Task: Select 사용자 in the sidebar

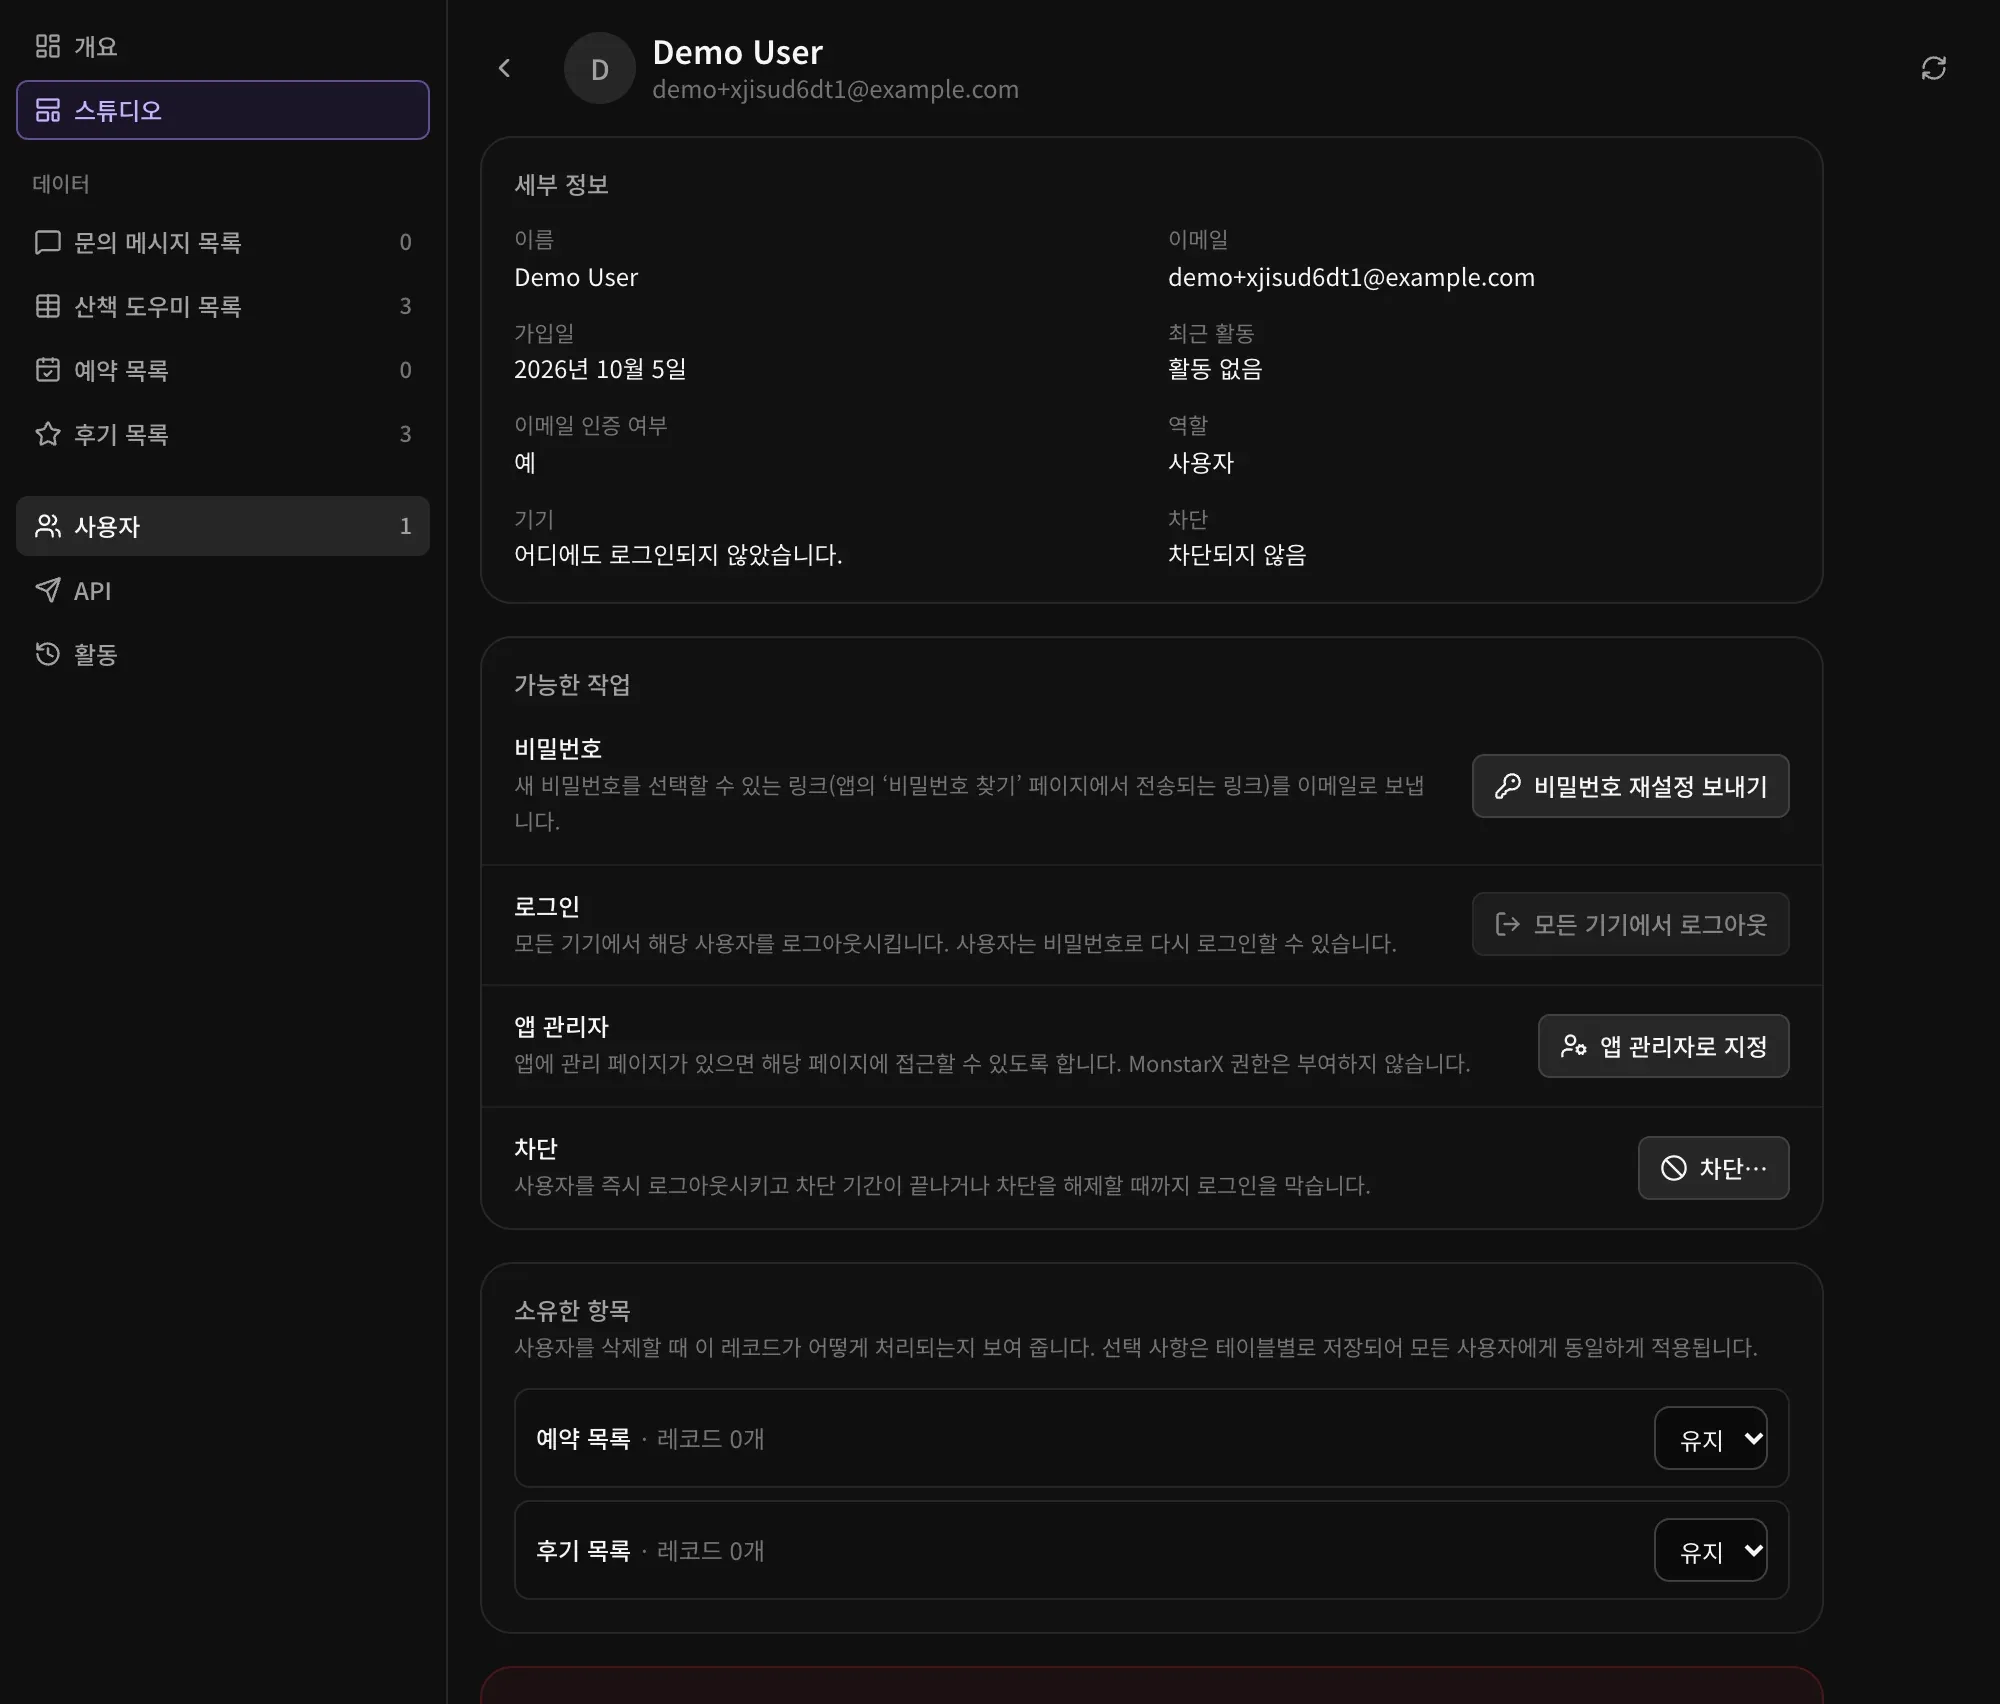Action: (223, 526)
